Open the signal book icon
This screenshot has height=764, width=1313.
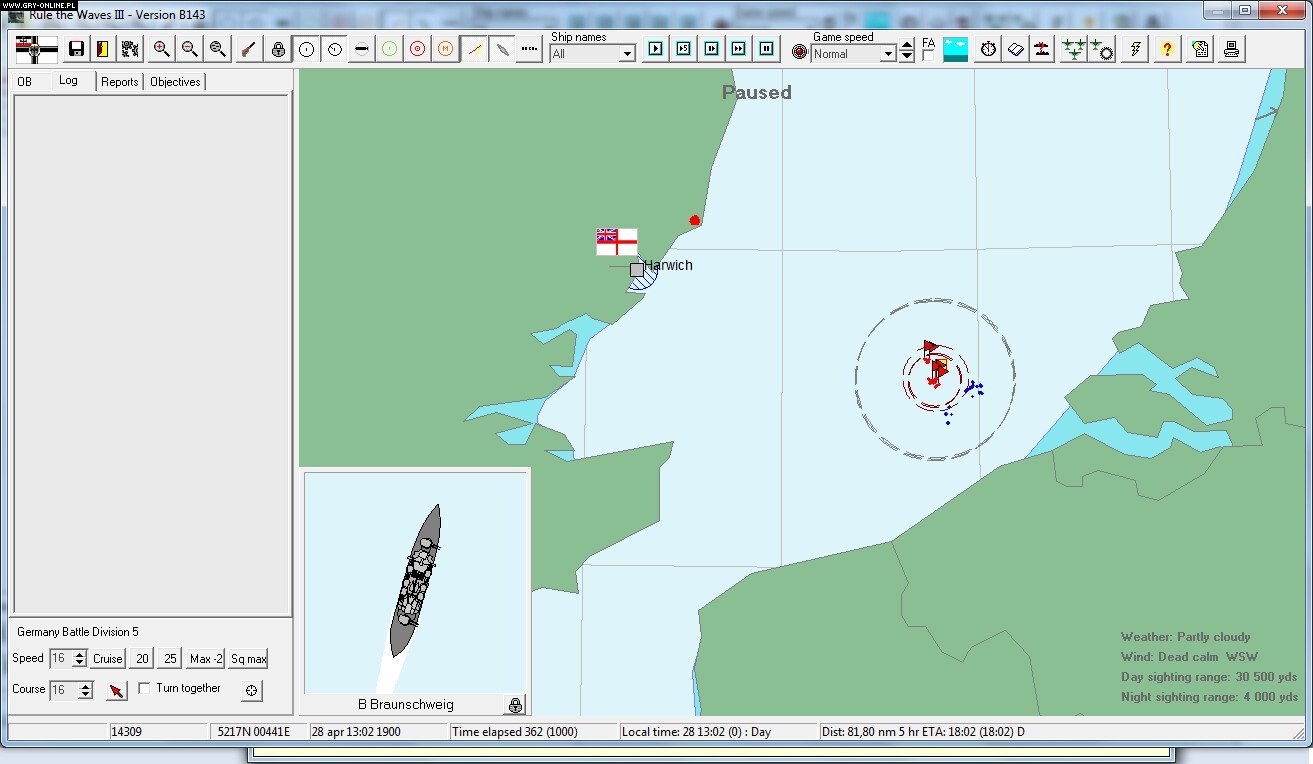tap(1015, 48)
